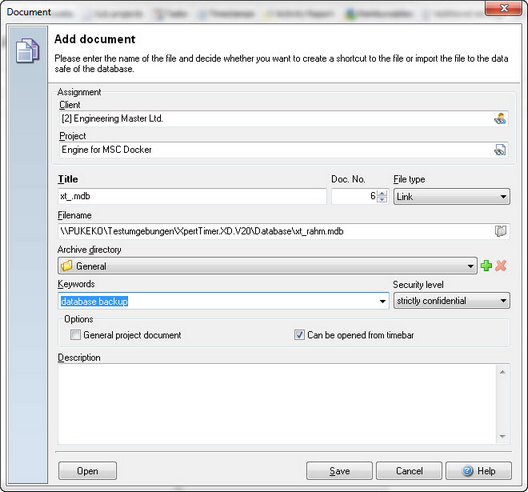Click the client selection icon
The width and height of the screenshot is (528, 492).
click(500, 119)
